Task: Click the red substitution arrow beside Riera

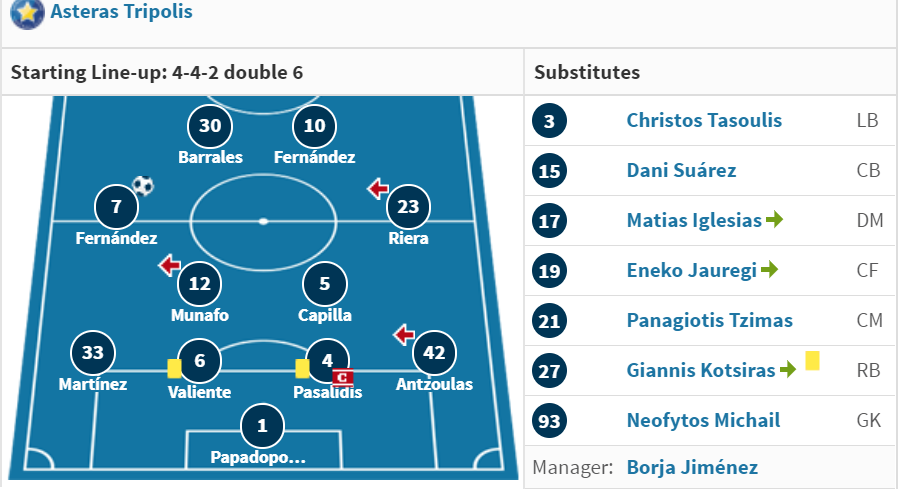Action: [x=378, y=188]
